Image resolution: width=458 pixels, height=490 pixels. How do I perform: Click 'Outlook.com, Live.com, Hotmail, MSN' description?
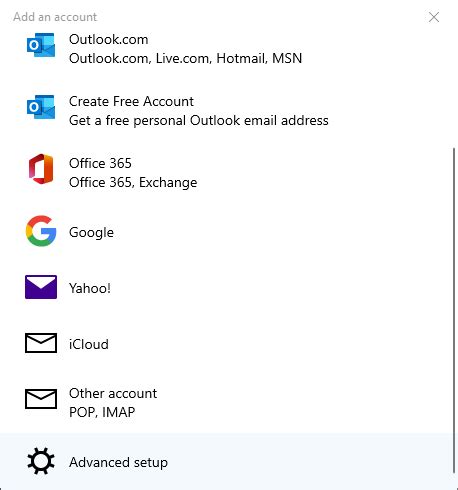(185, 58)
